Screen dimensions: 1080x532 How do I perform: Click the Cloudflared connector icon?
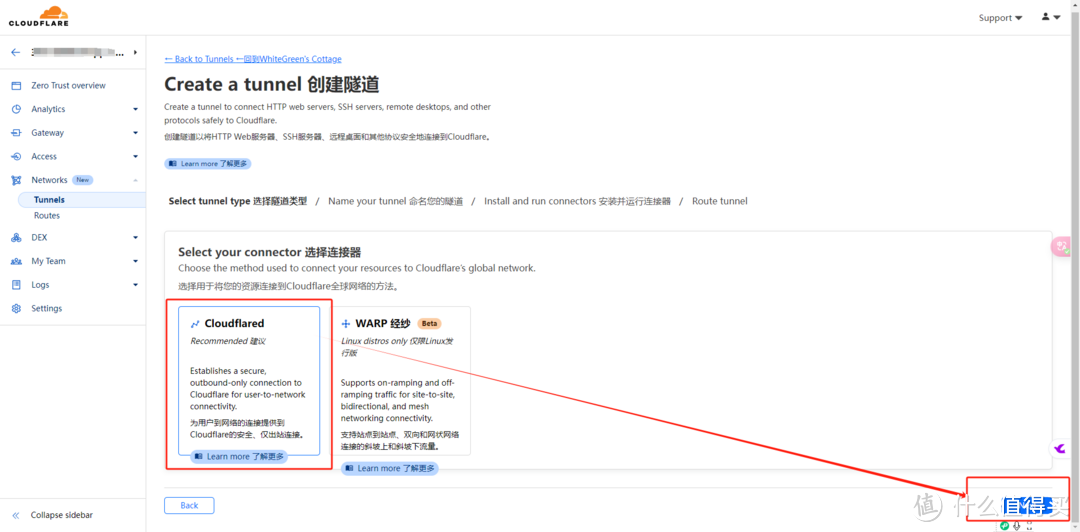click(195, 324)
